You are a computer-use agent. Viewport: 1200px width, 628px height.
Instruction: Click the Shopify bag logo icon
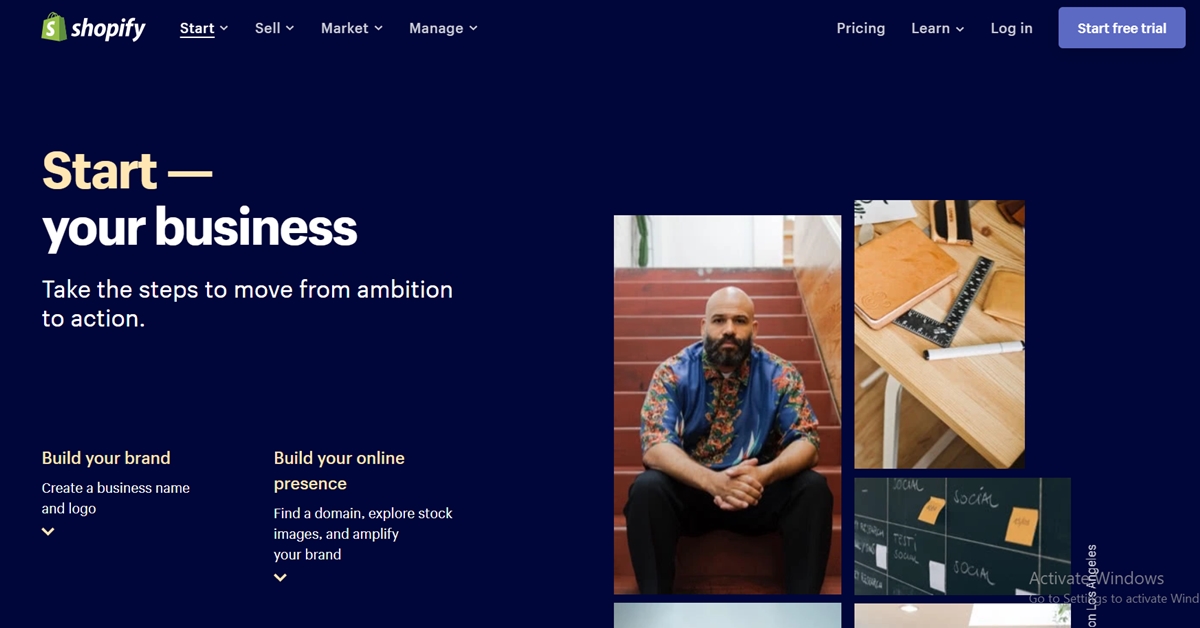[x=53, y=27]
